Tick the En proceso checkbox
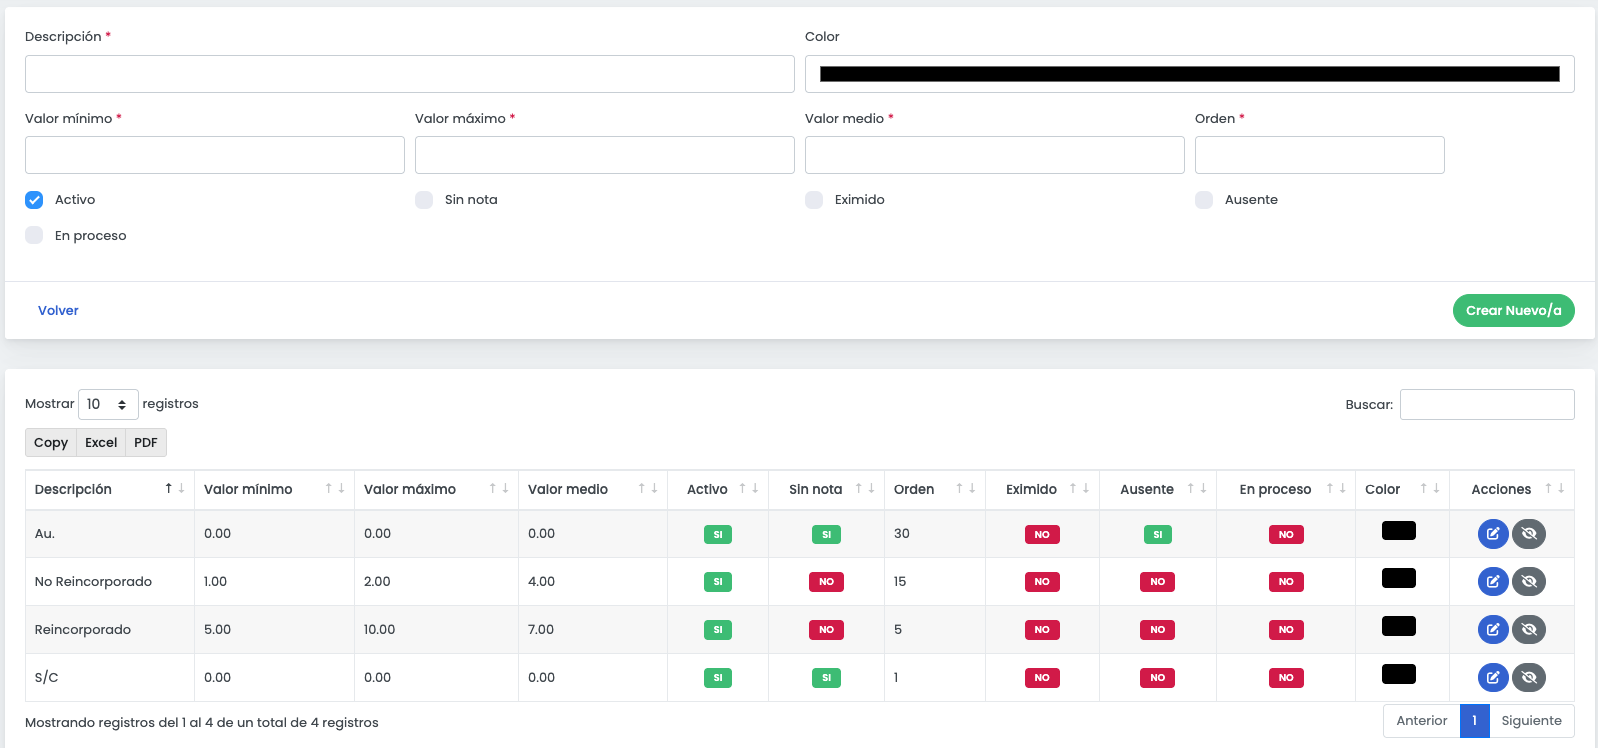This screenshot has height=748, width=1598. (34, 236)
